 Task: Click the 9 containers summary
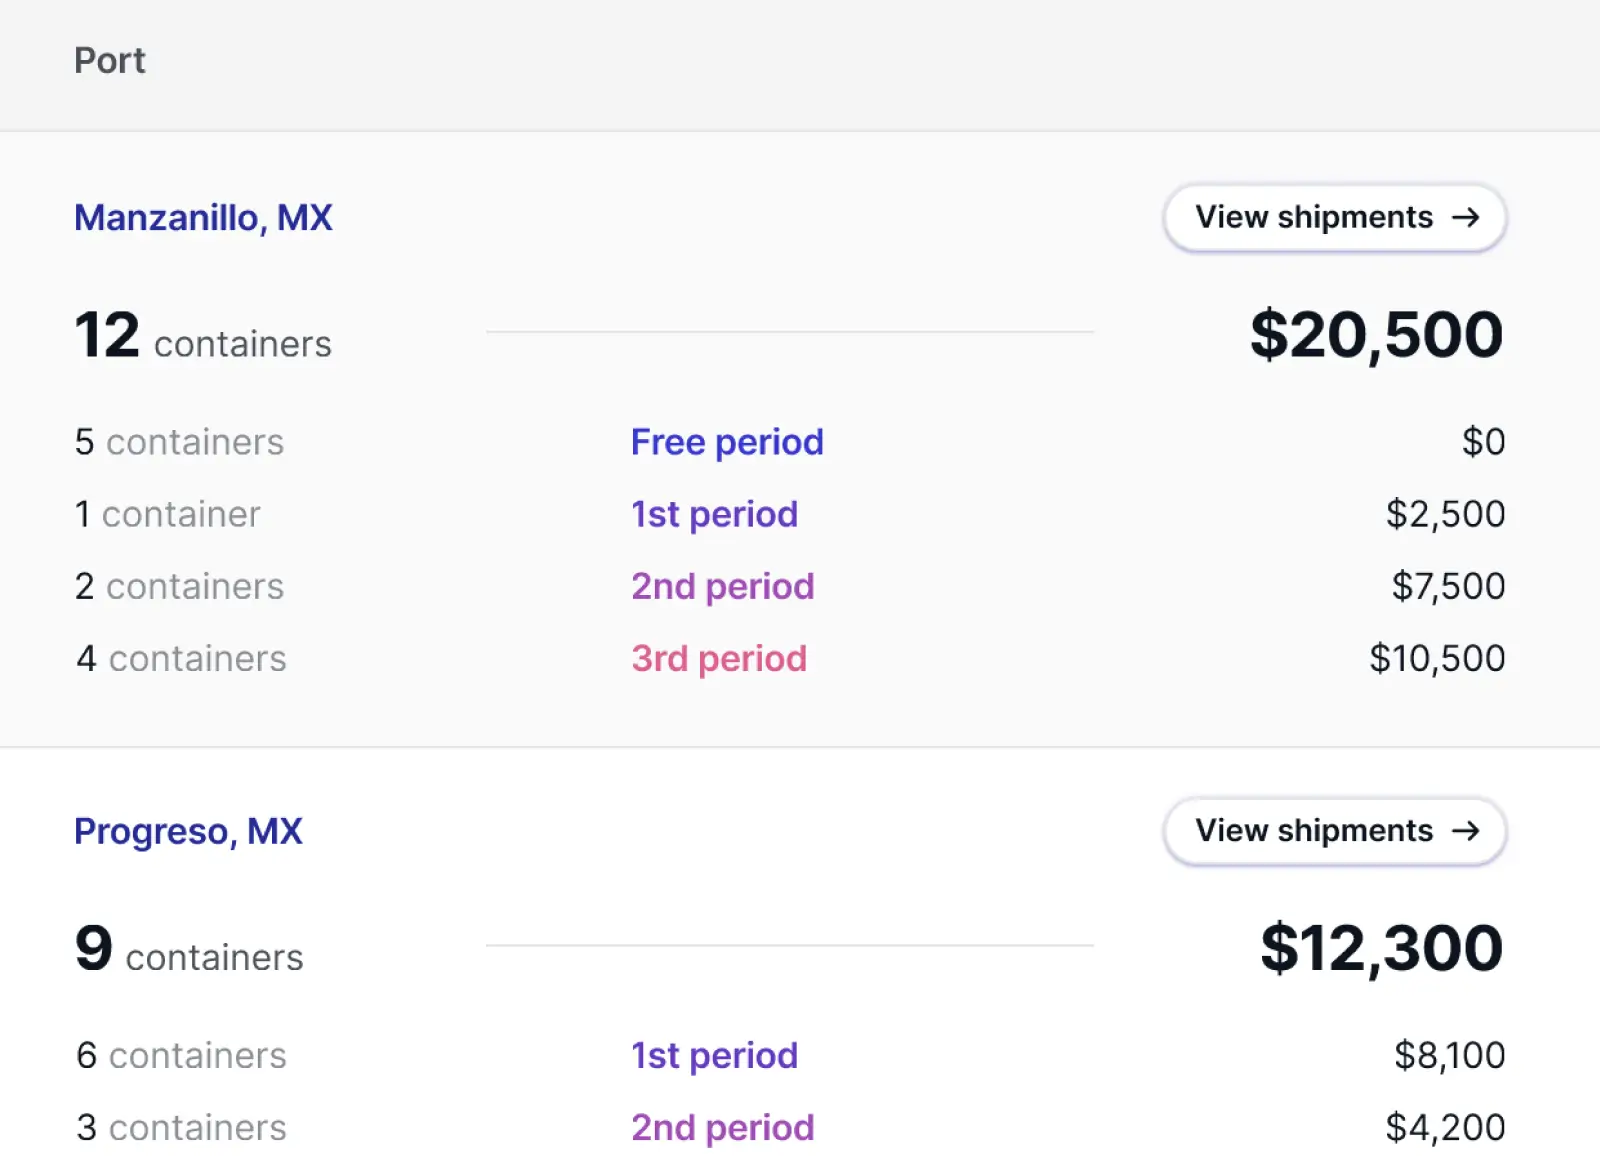[189, 949]
